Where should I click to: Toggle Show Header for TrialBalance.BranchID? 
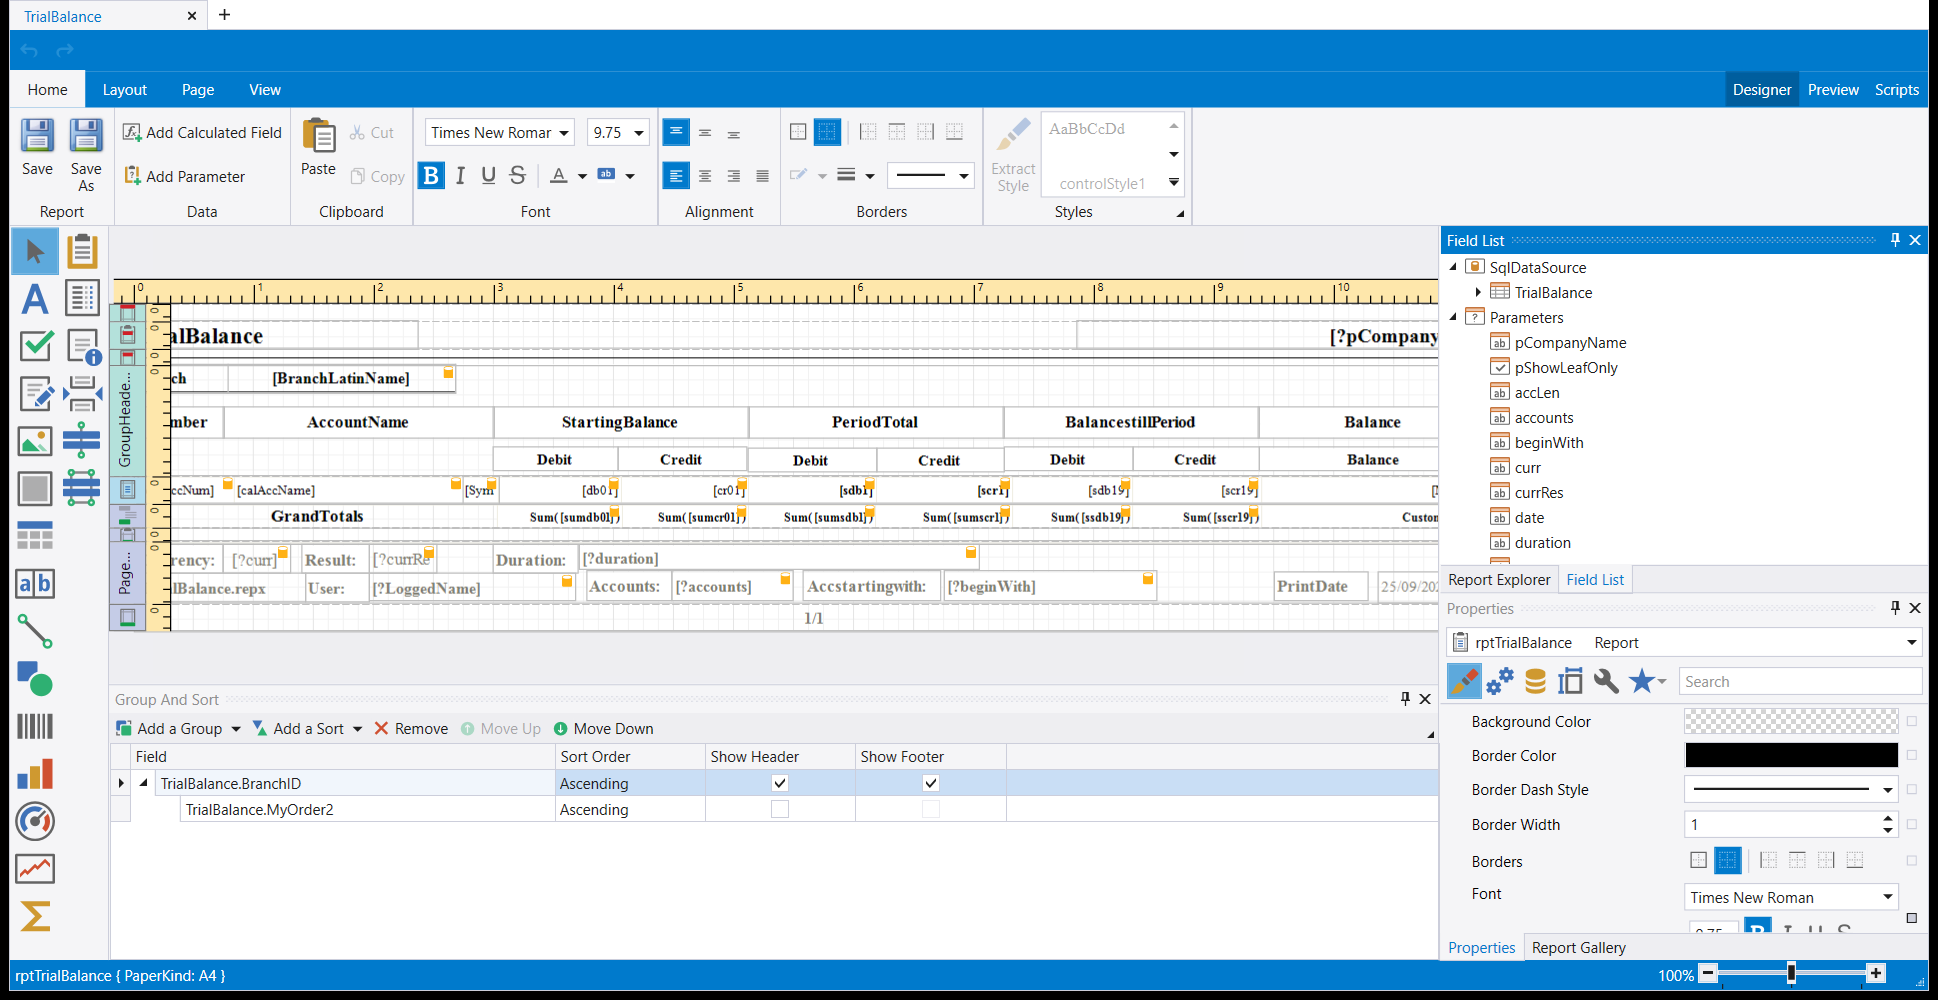click(780, 783)
